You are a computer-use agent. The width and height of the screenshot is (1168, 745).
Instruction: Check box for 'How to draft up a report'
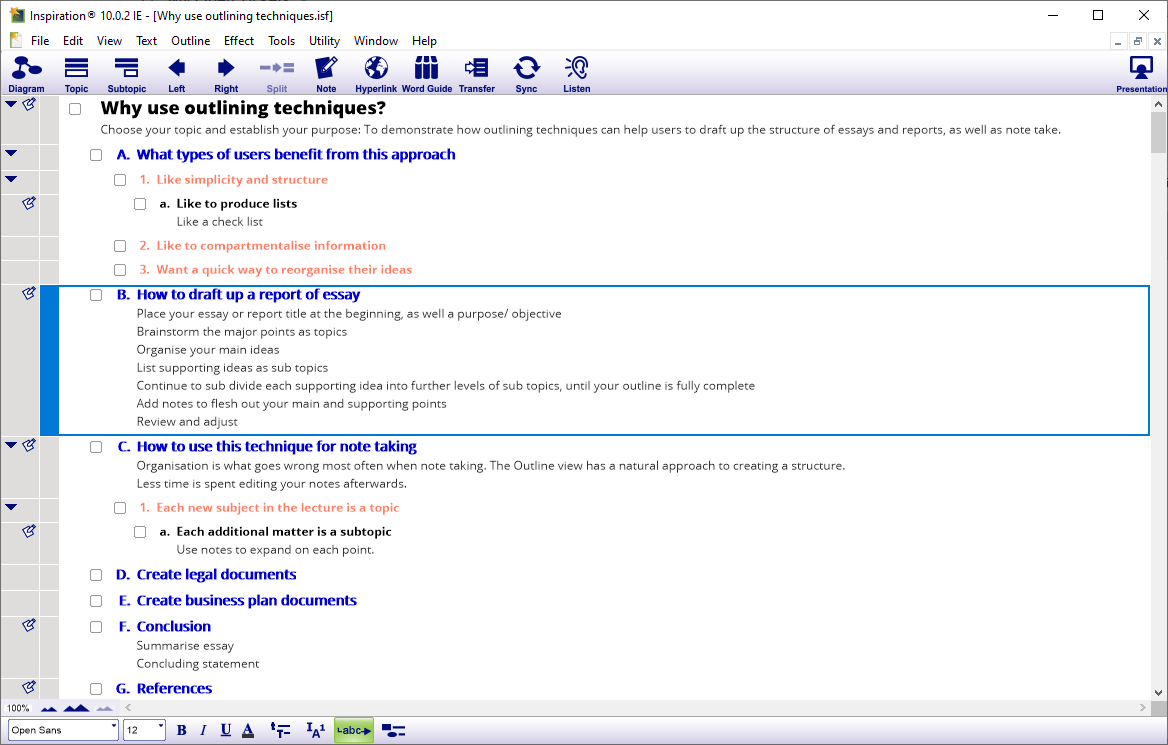96,295
